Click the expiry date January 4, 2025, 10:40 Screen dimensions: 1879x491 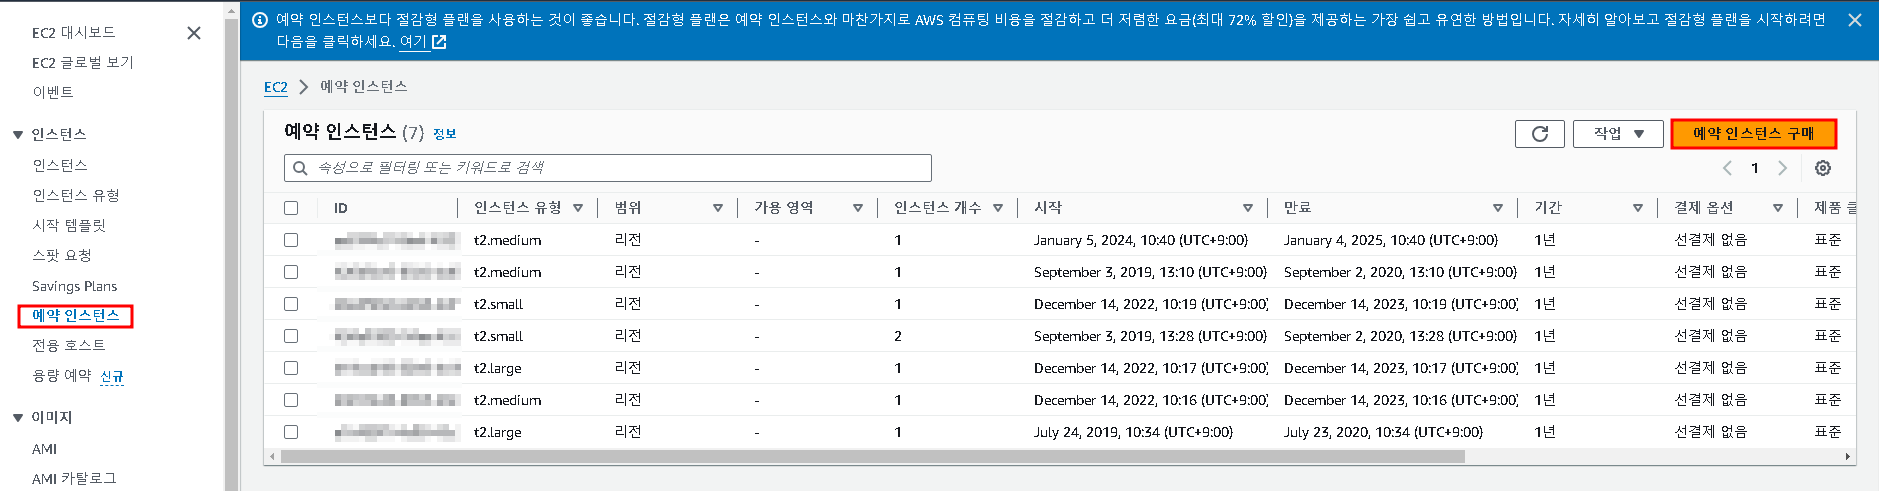1391,240
